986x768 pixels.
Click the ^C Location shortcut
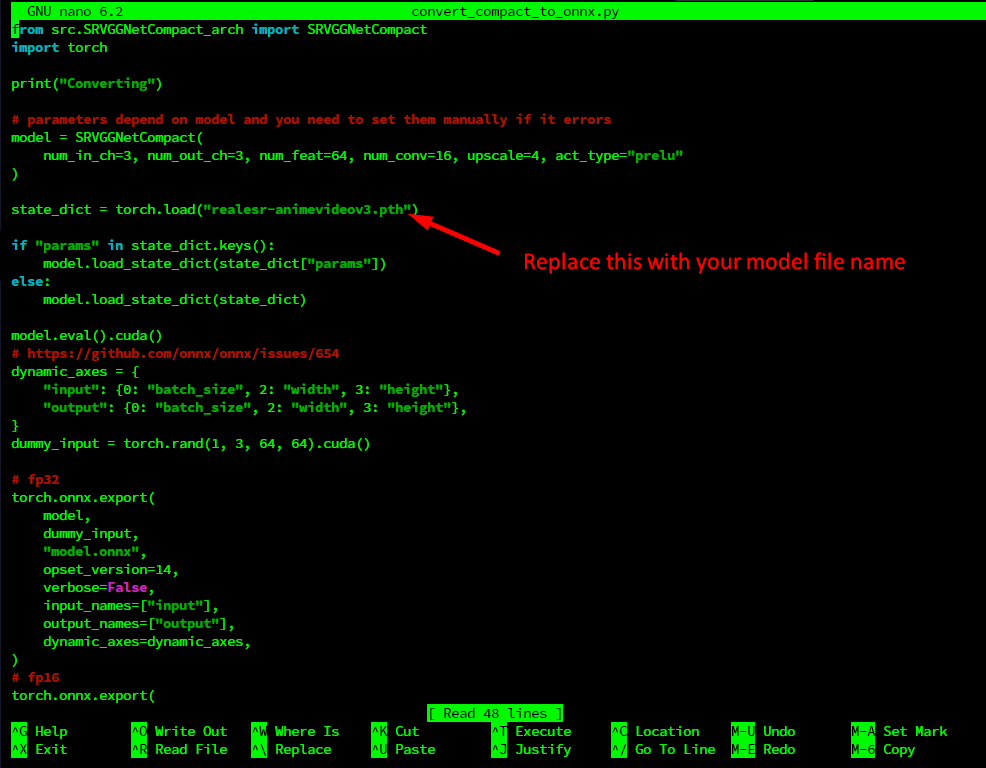tap(654, 731)
